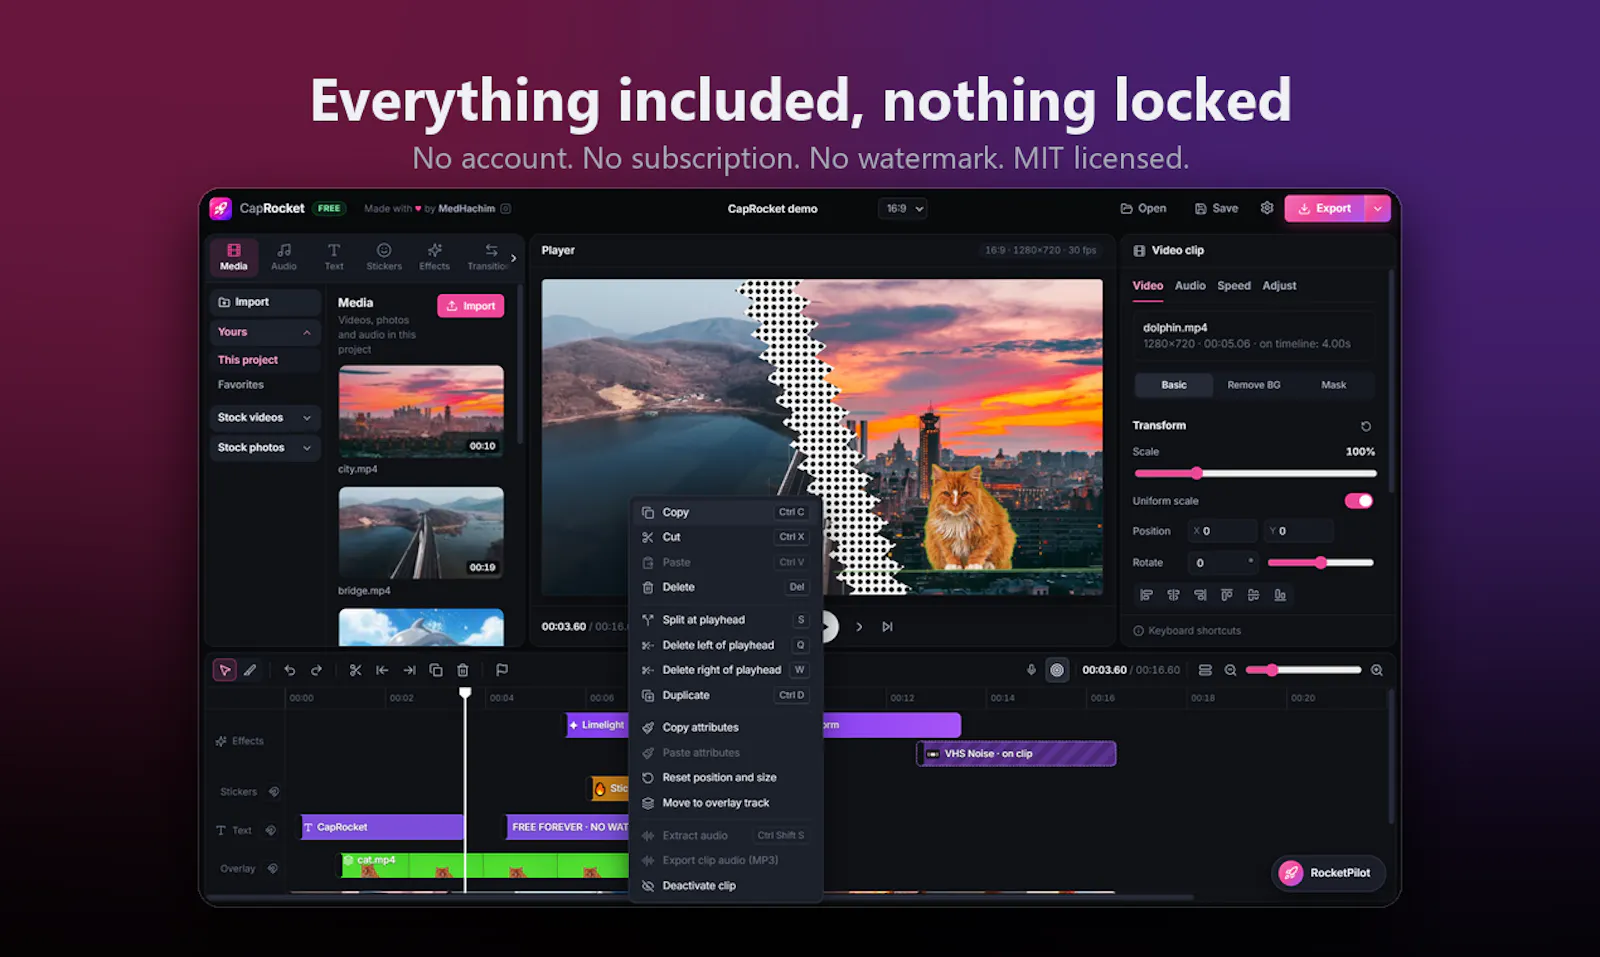Select the city.mp4 media thumbnail
This screenshot has width=1600, height=957.
[x=421, y=411]
